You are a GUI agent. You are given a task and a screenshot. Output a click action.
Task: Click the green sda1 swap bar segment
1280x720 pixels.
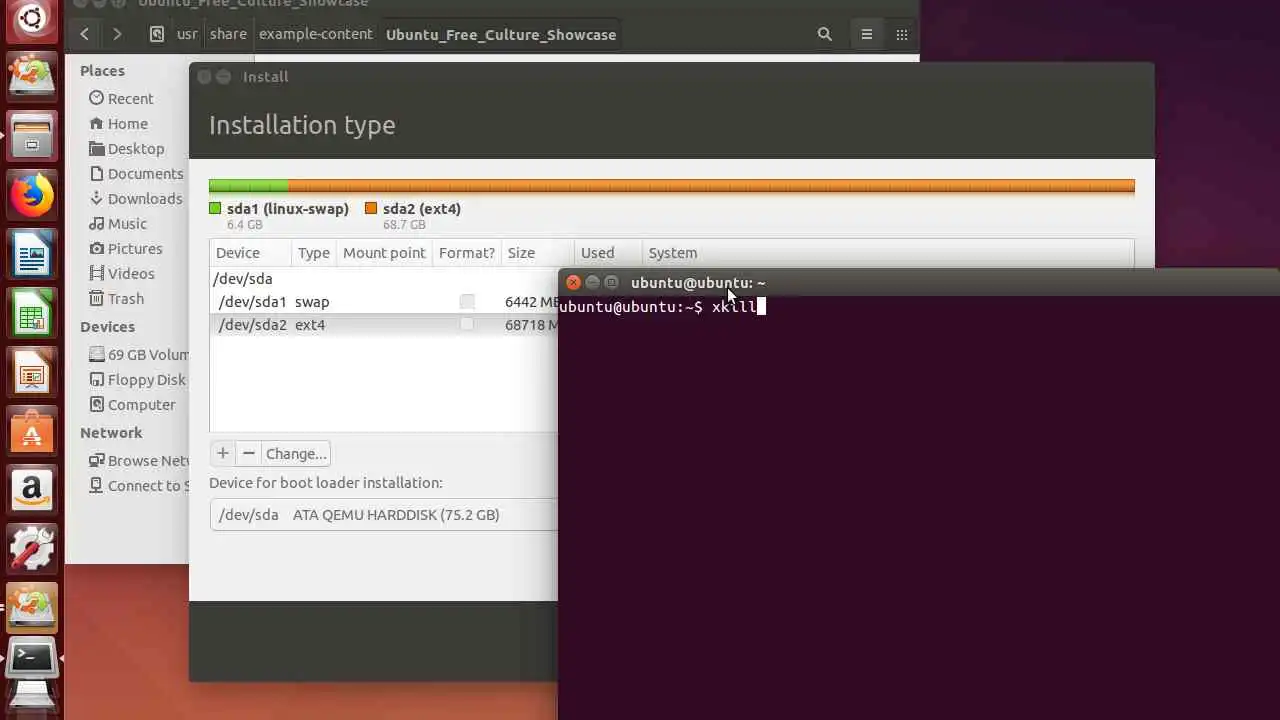[x=248, y=185]
